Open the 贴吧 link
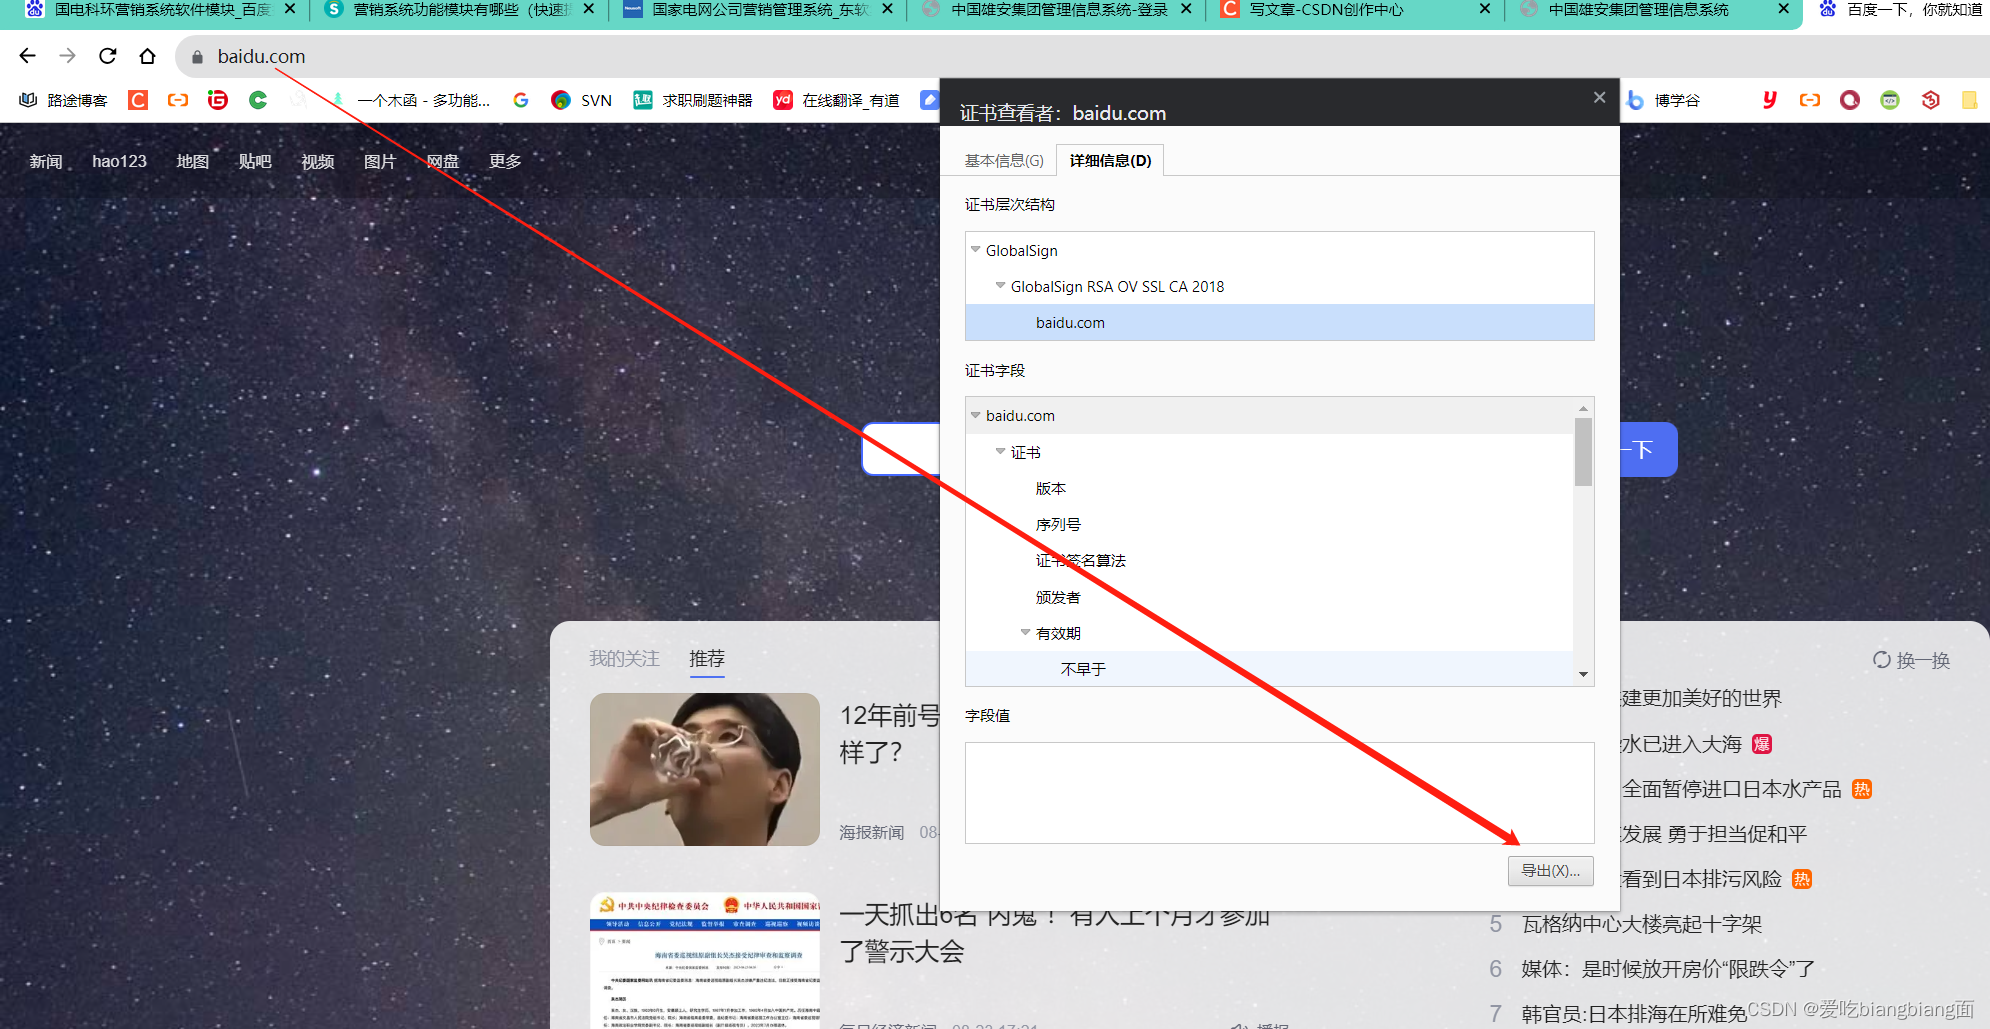This screenshot has width=1990, height=1029. (255, 161)
